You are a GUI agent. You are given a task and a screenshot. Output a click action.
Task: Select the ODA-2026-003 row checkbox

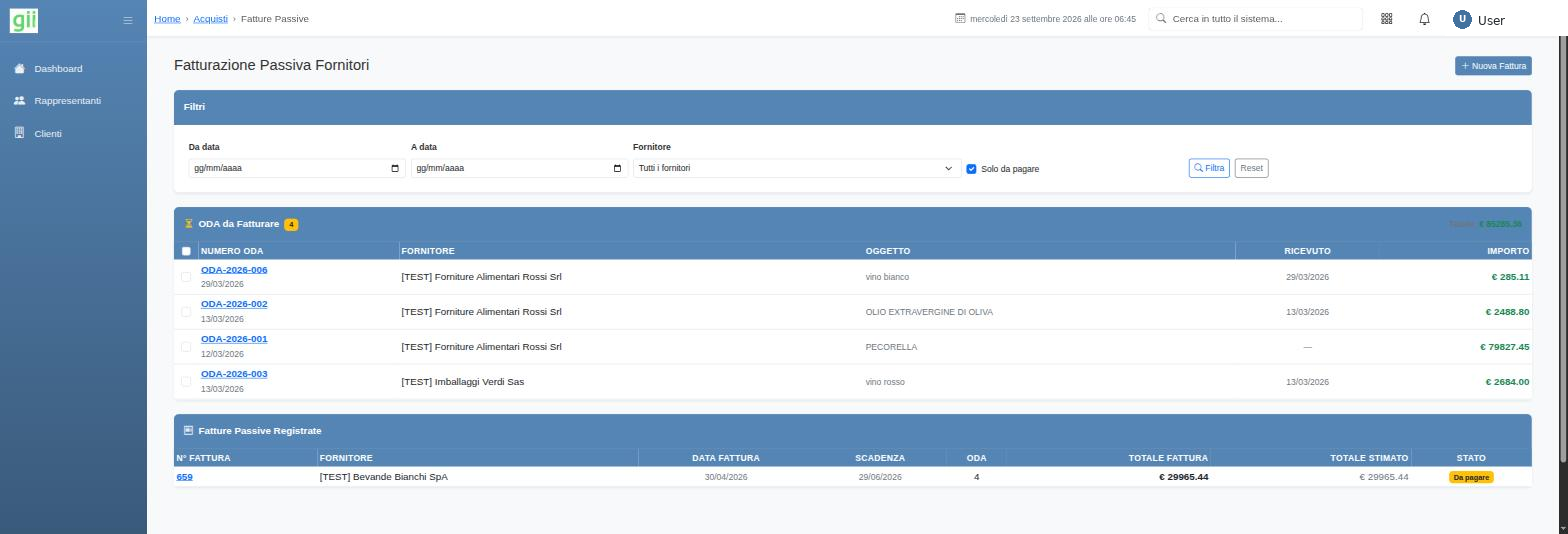pos(186,381)
